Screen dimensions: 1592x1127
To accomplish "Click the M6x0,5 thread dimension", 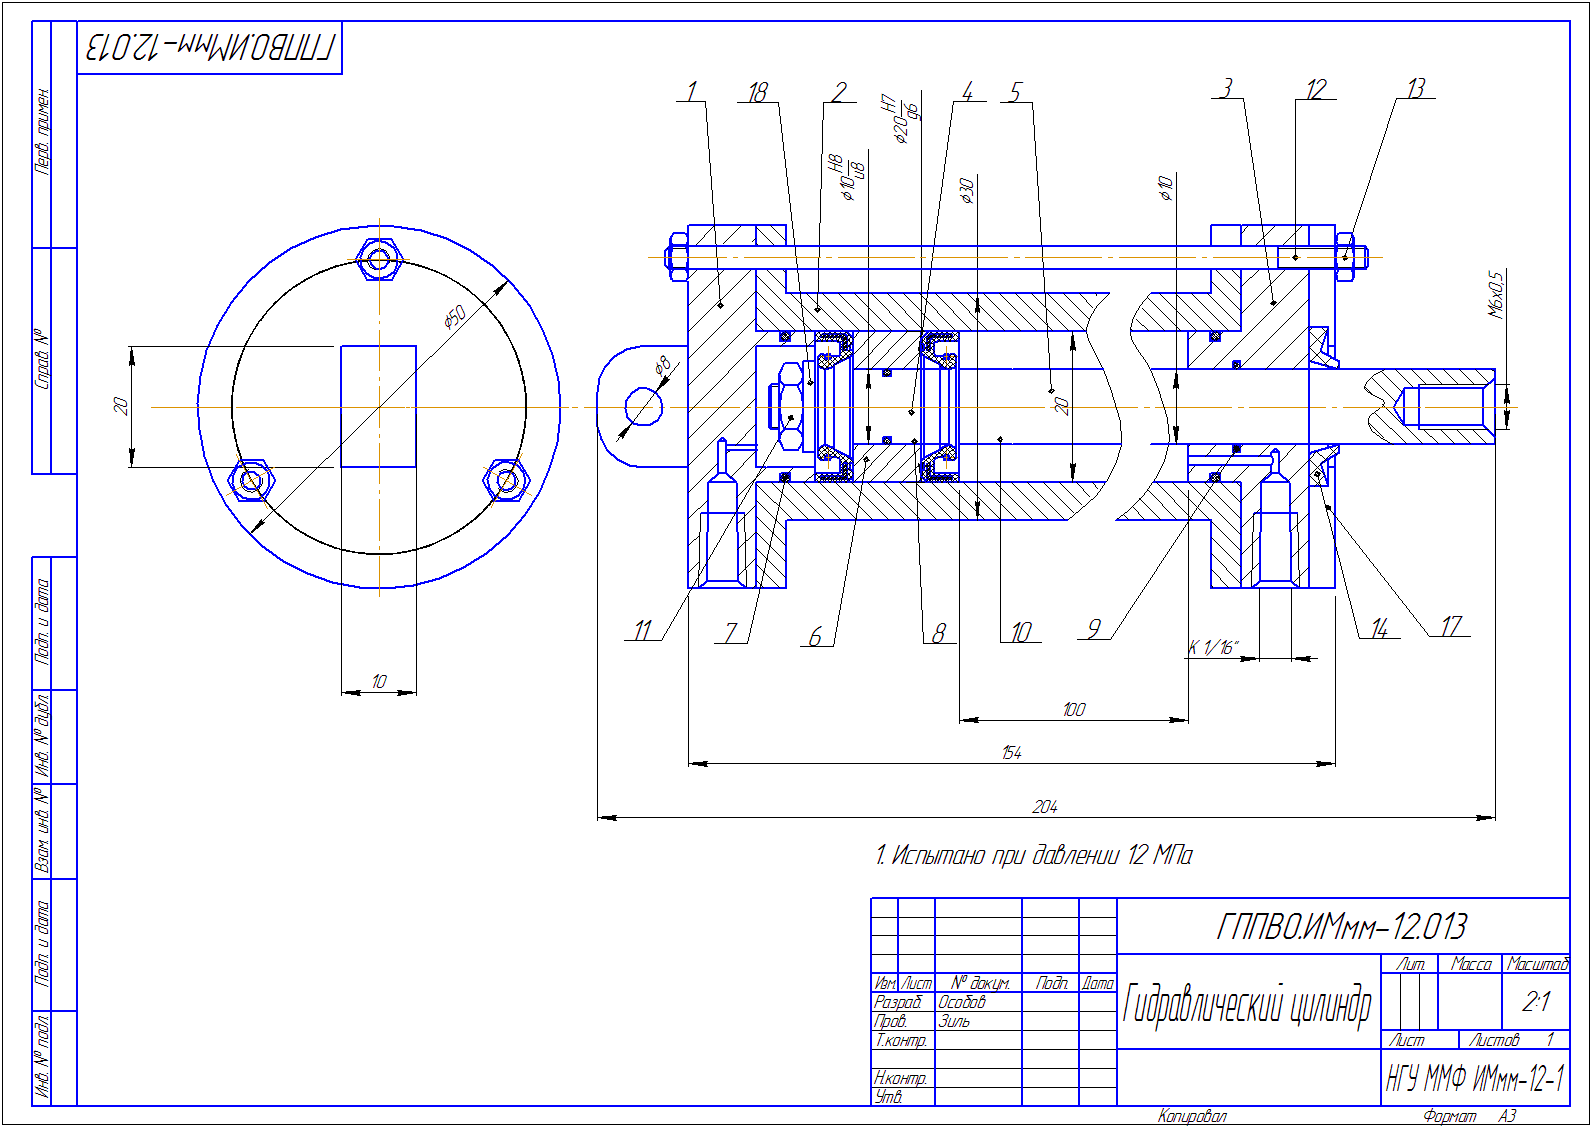I will point(1496,294).
